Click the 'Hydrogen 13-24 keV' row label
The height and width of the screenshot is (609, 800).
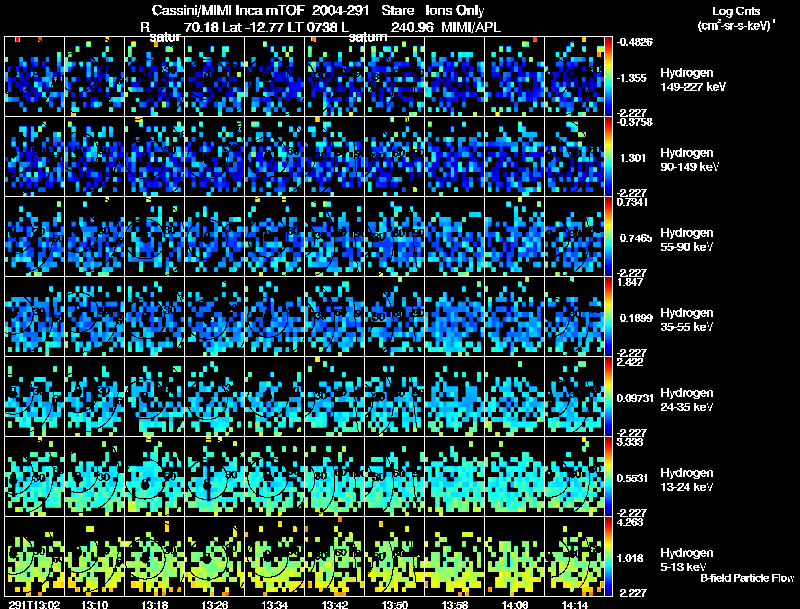(687, 480)
